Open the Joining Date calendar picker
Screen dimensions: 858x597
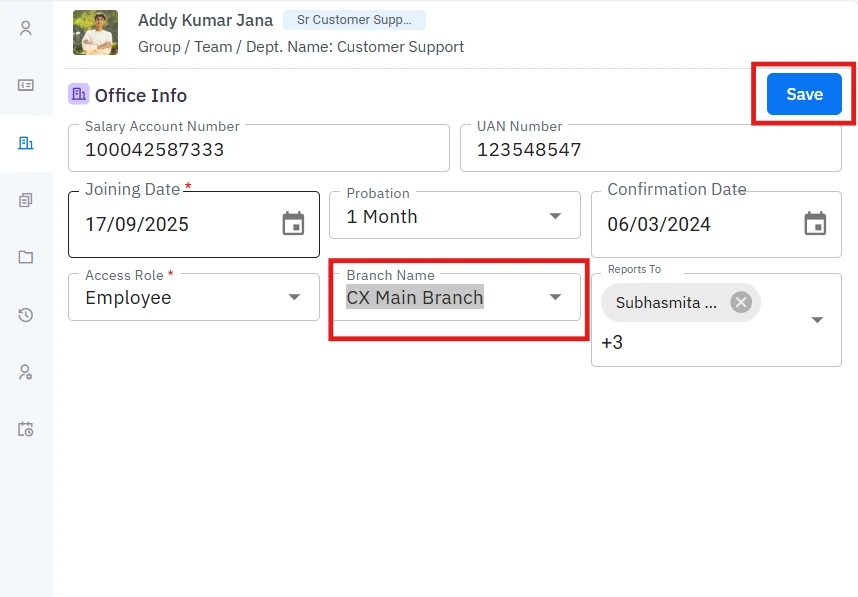click(293, 224)
